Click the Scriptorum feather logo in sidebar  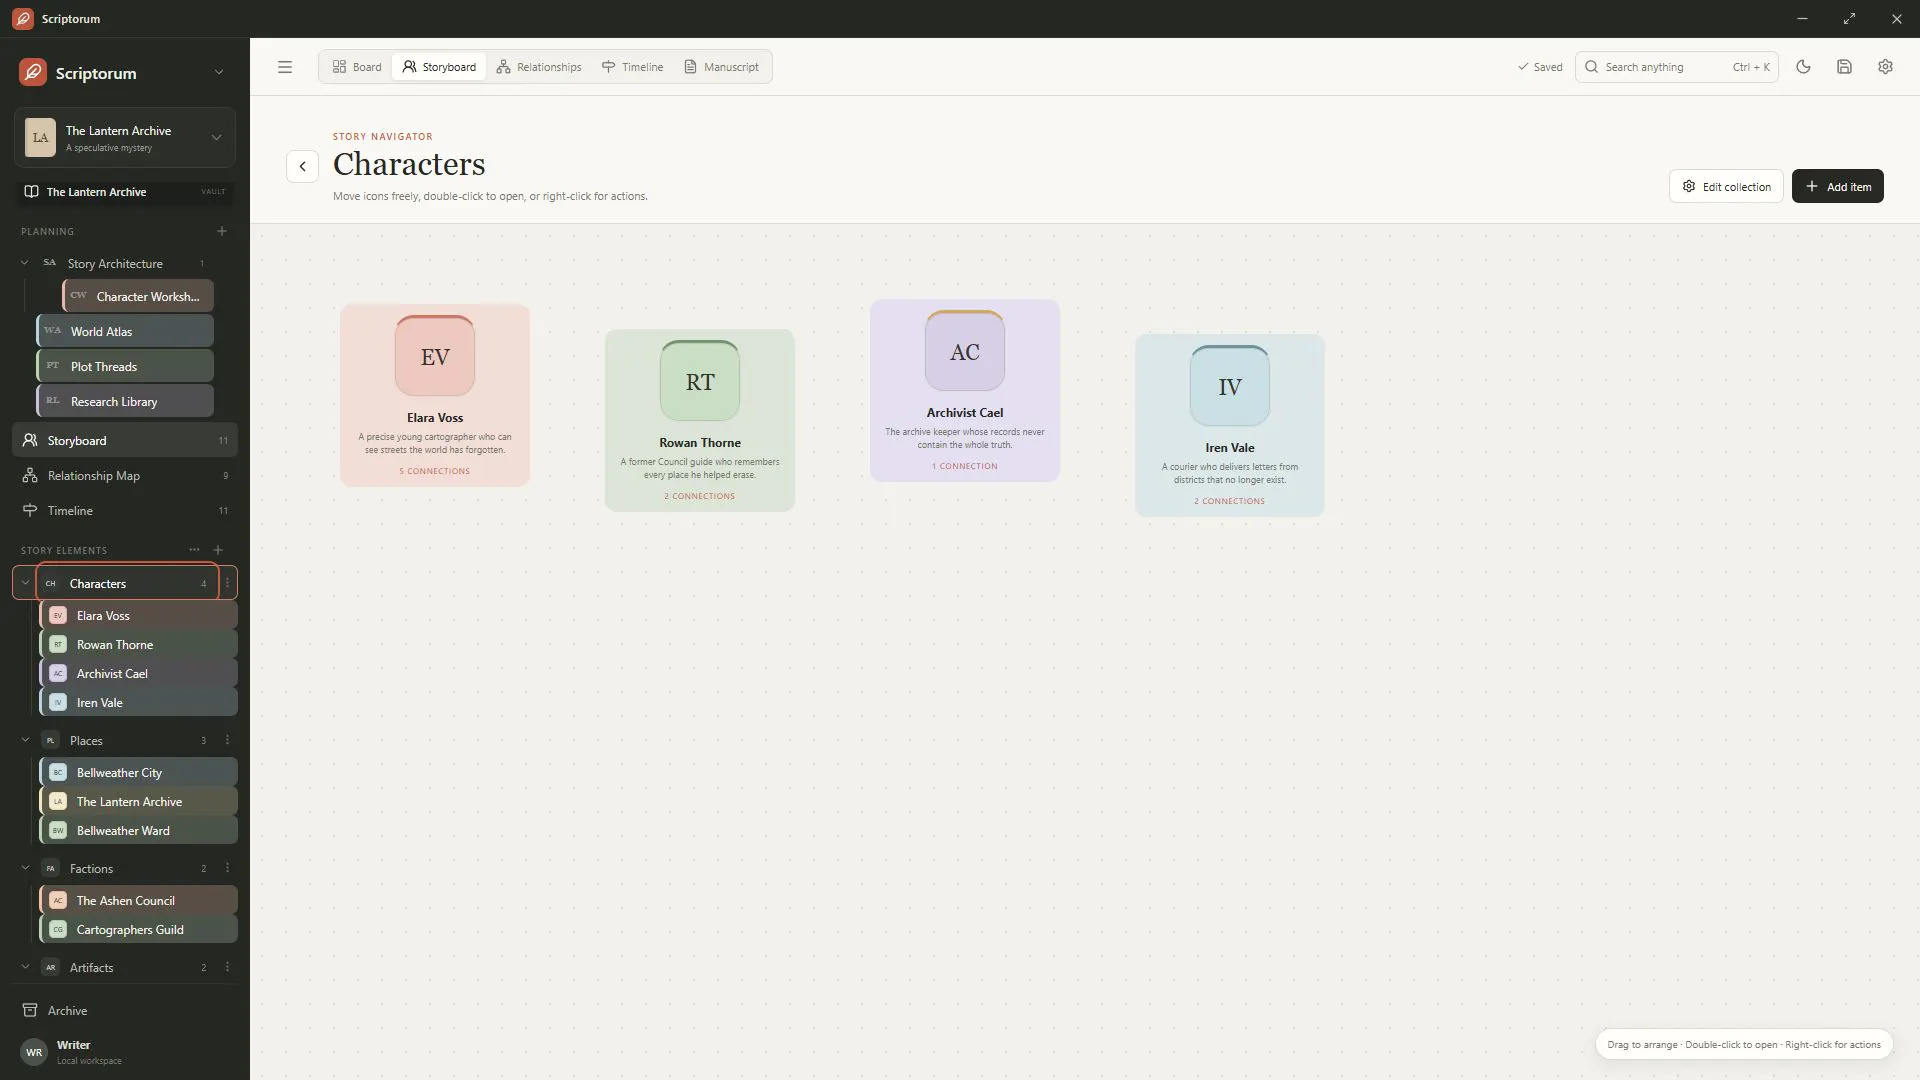[33, 73]
